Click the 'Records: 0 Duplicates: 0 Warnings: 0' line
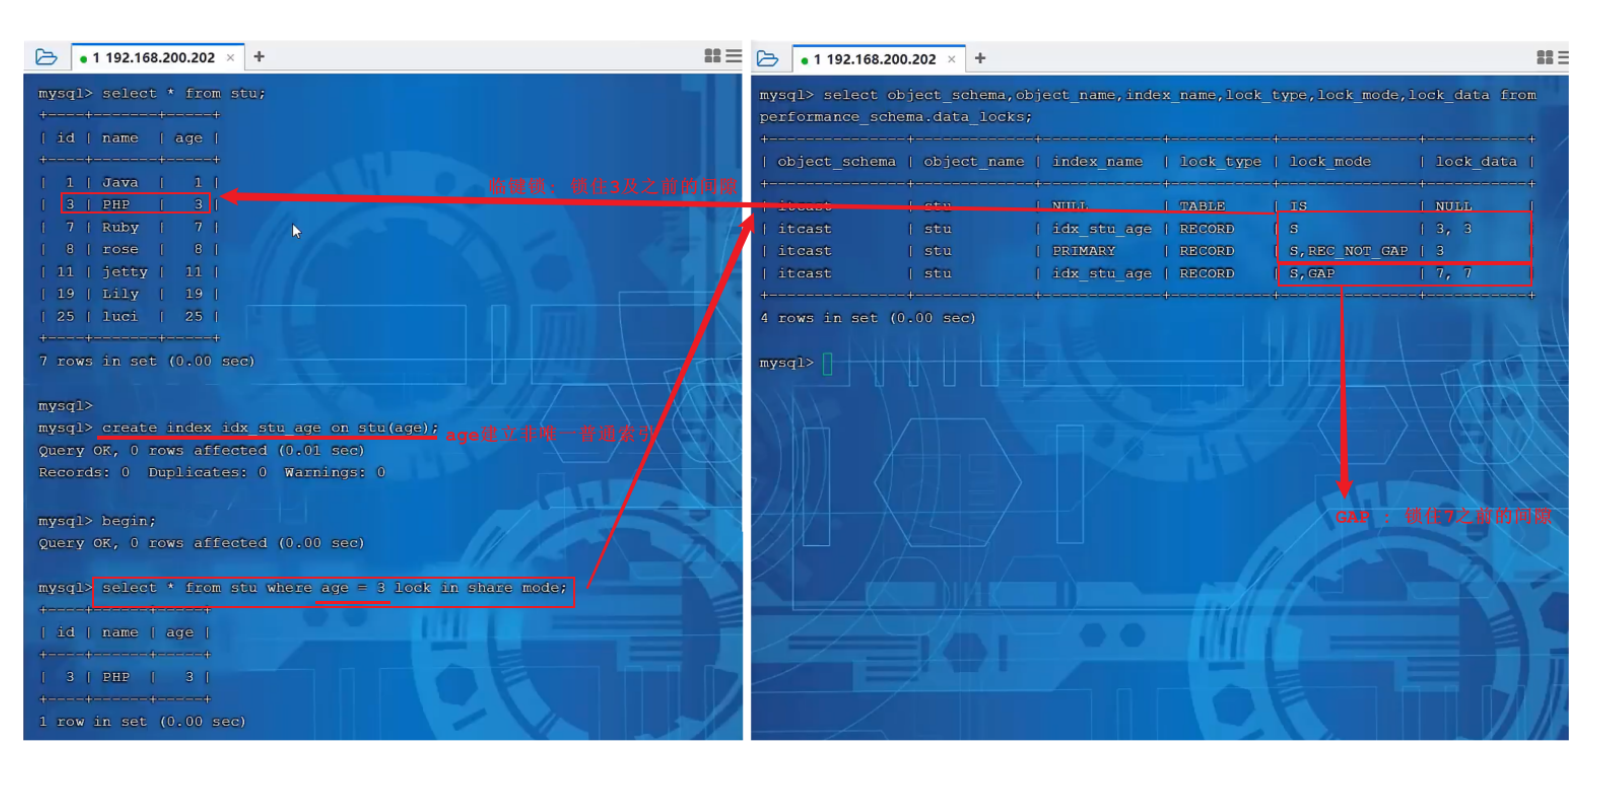The width and height of the screenshot is (1599, 785). tap(212, 472)
